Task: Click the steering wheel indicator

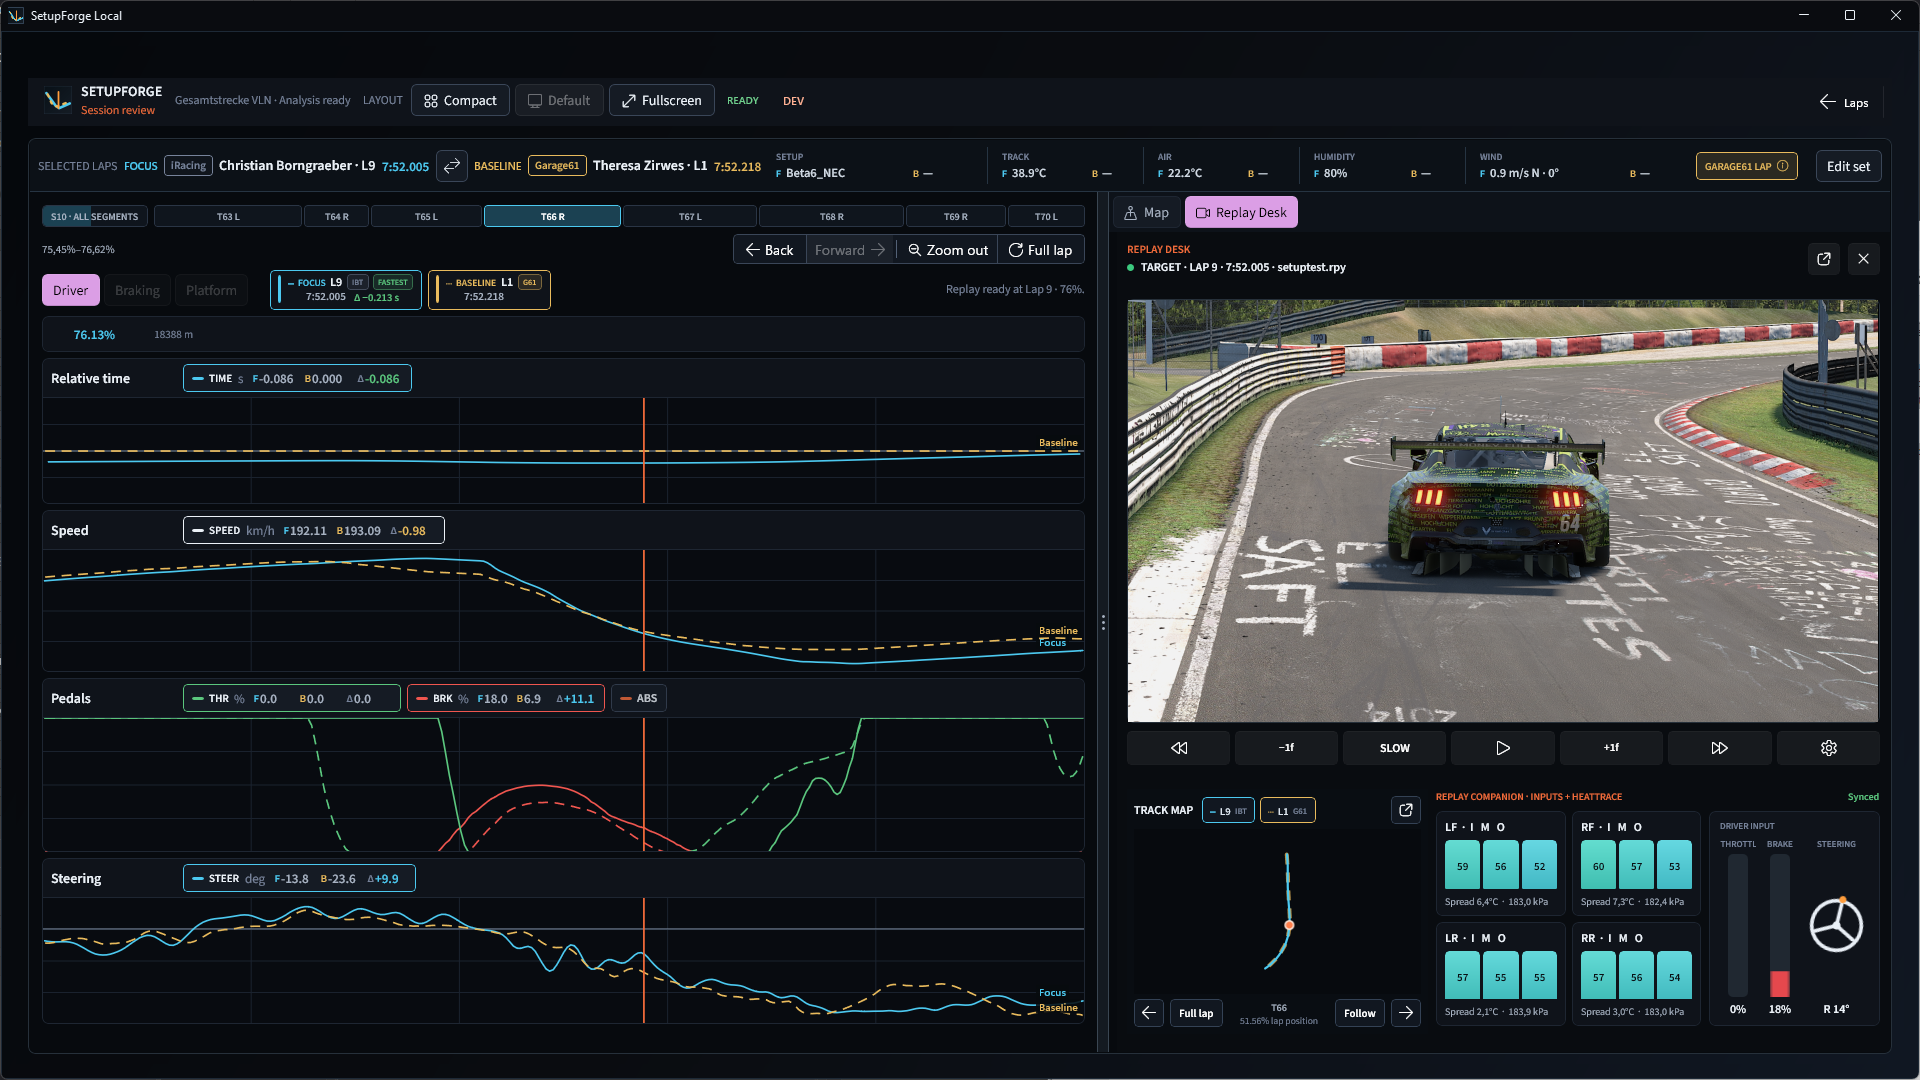Action: (1836, 925)
